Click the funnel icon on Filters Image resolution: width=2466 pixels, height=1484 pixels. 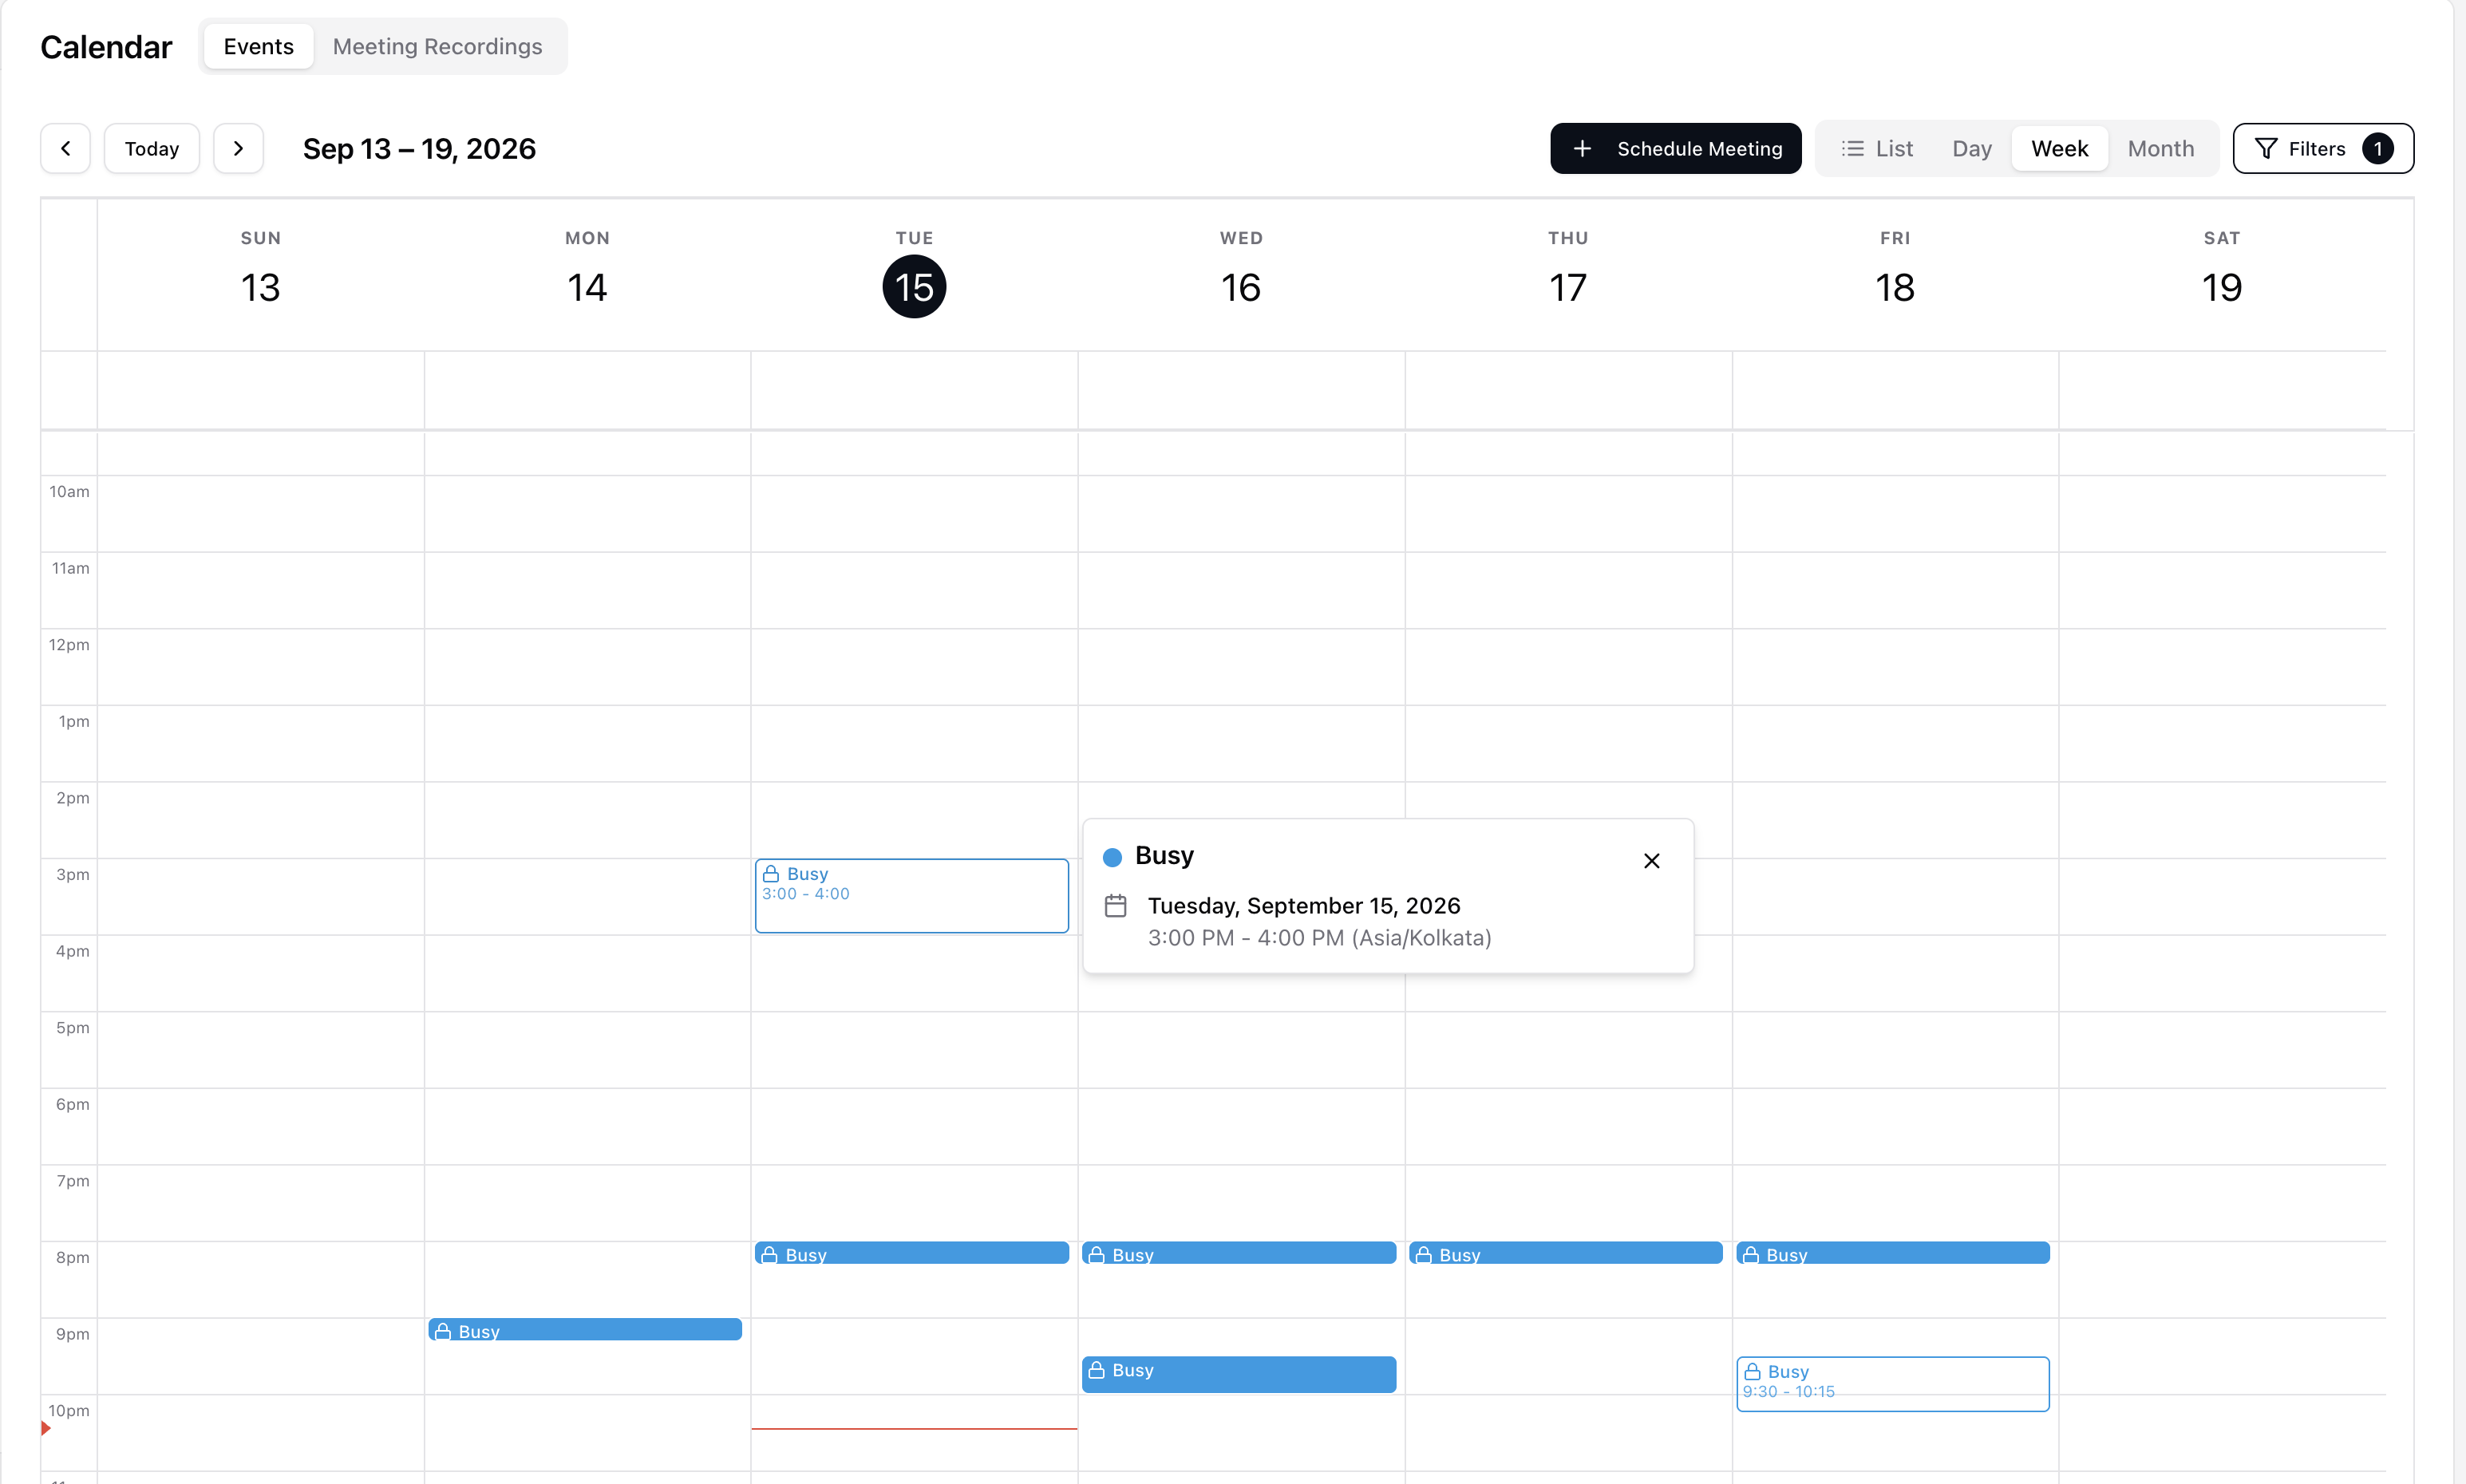point(2266,148)
